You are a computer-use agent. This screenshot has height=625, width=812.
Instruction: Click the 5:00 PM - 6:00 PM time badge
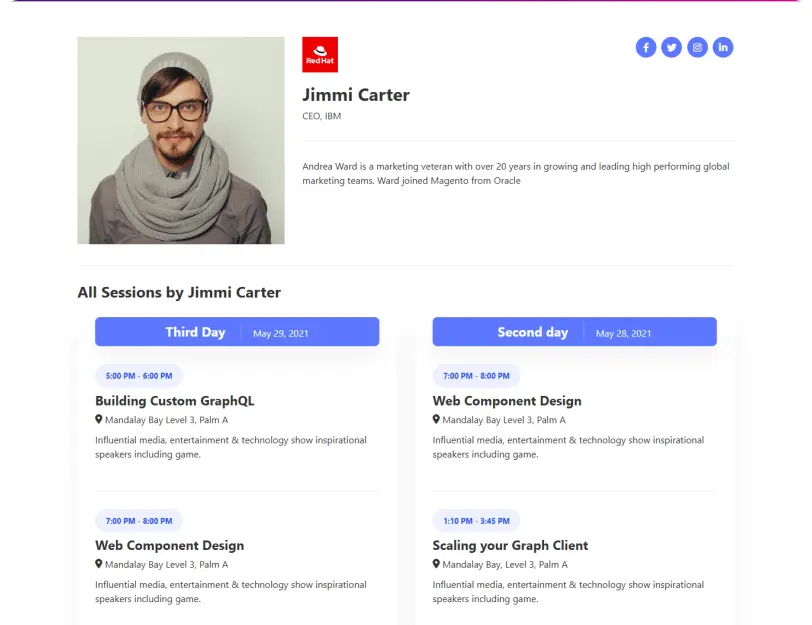[139, 376]
